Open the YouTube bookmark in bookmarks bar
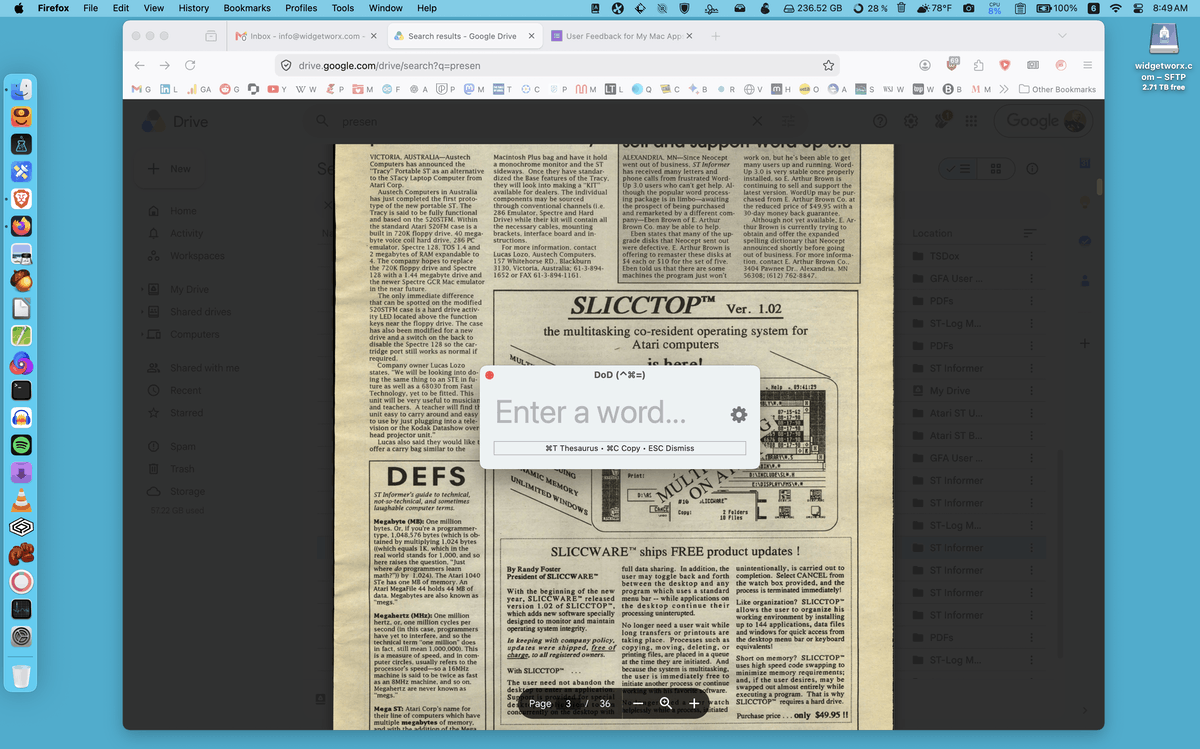The image size is (1200, 749). tap(277, 89)
